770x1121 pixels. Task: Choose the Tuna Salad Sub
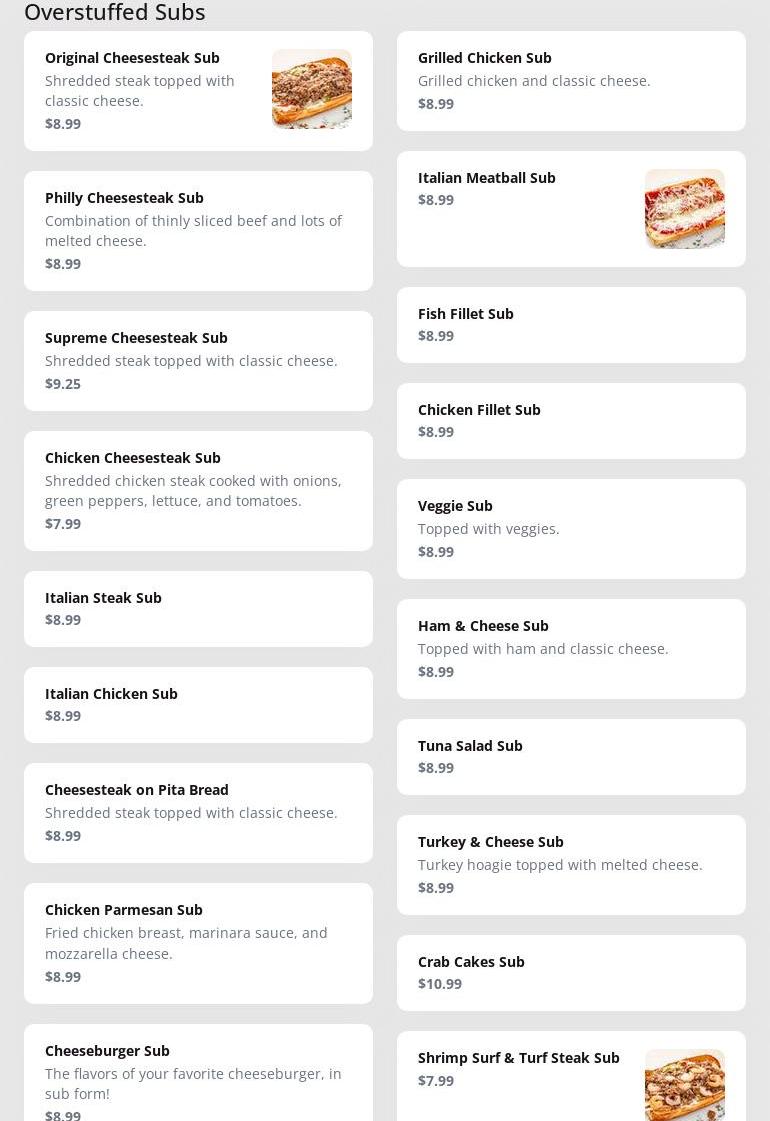571,756
